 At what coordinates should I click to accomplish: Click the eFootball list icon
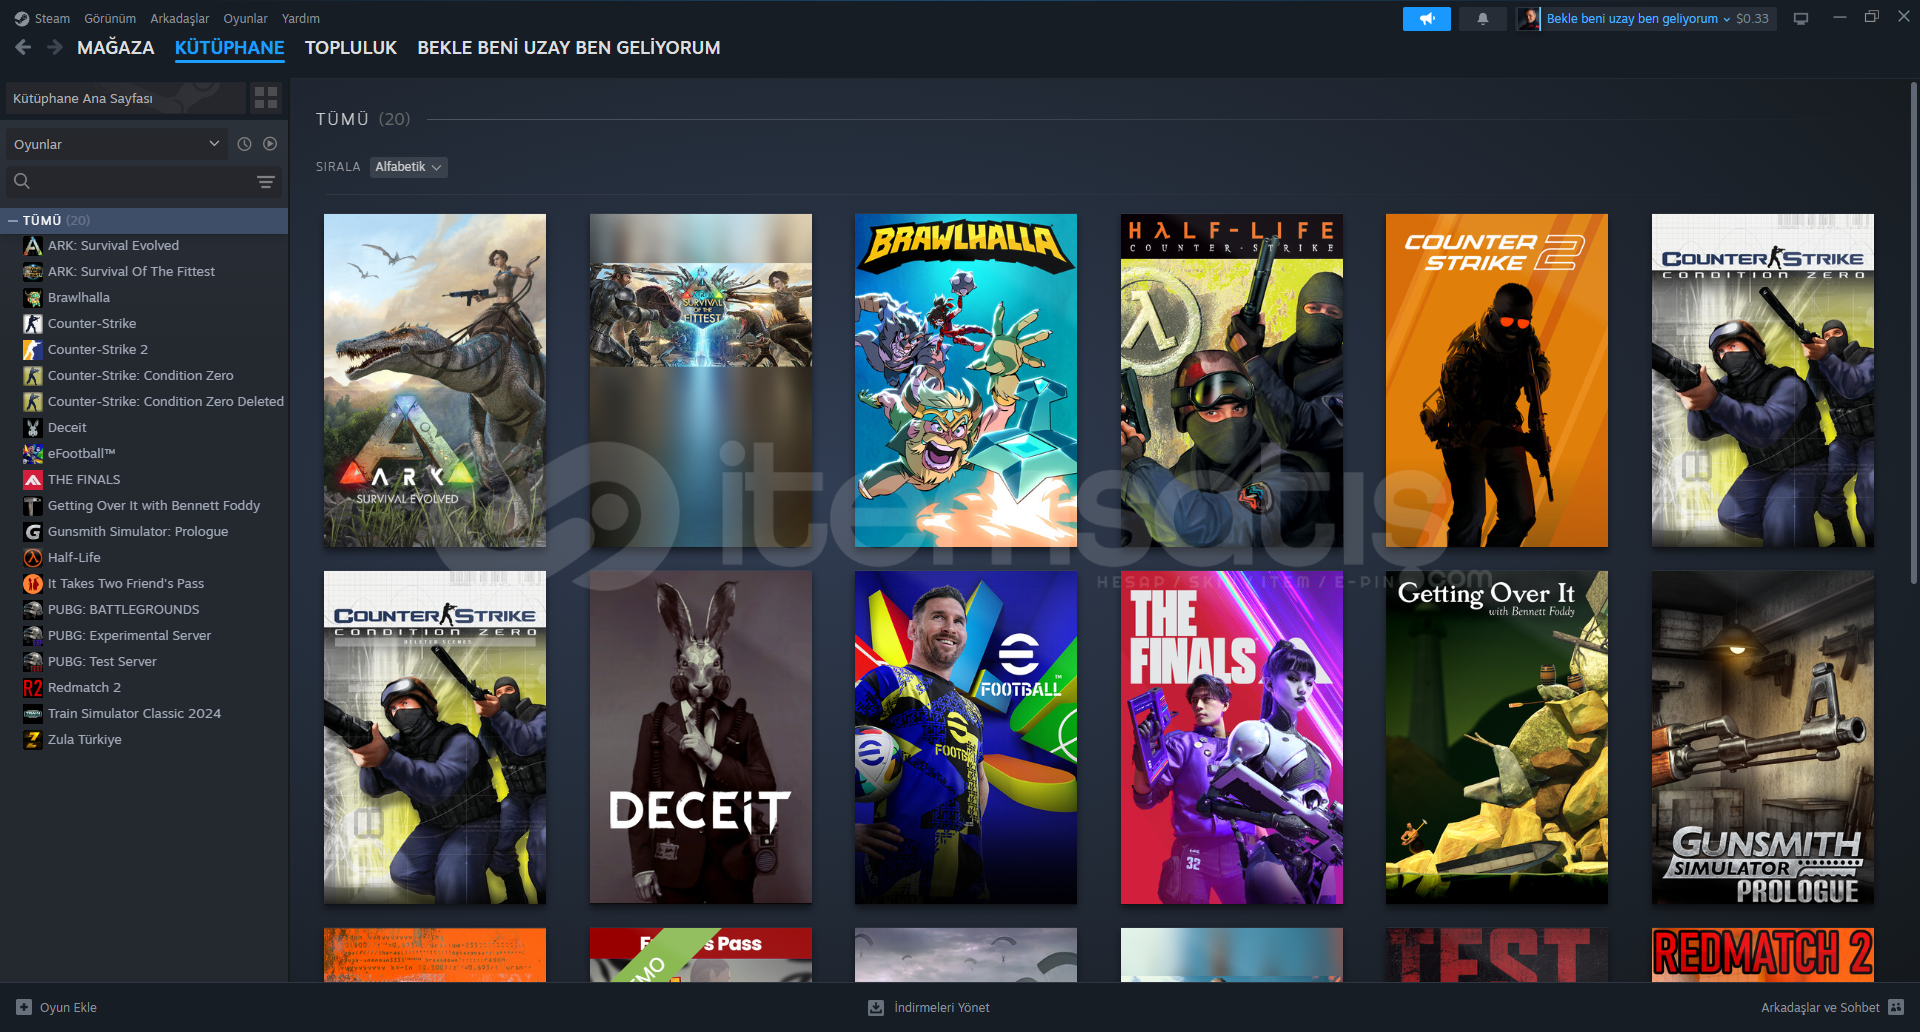pyautogui.click(x=33, y=454)
